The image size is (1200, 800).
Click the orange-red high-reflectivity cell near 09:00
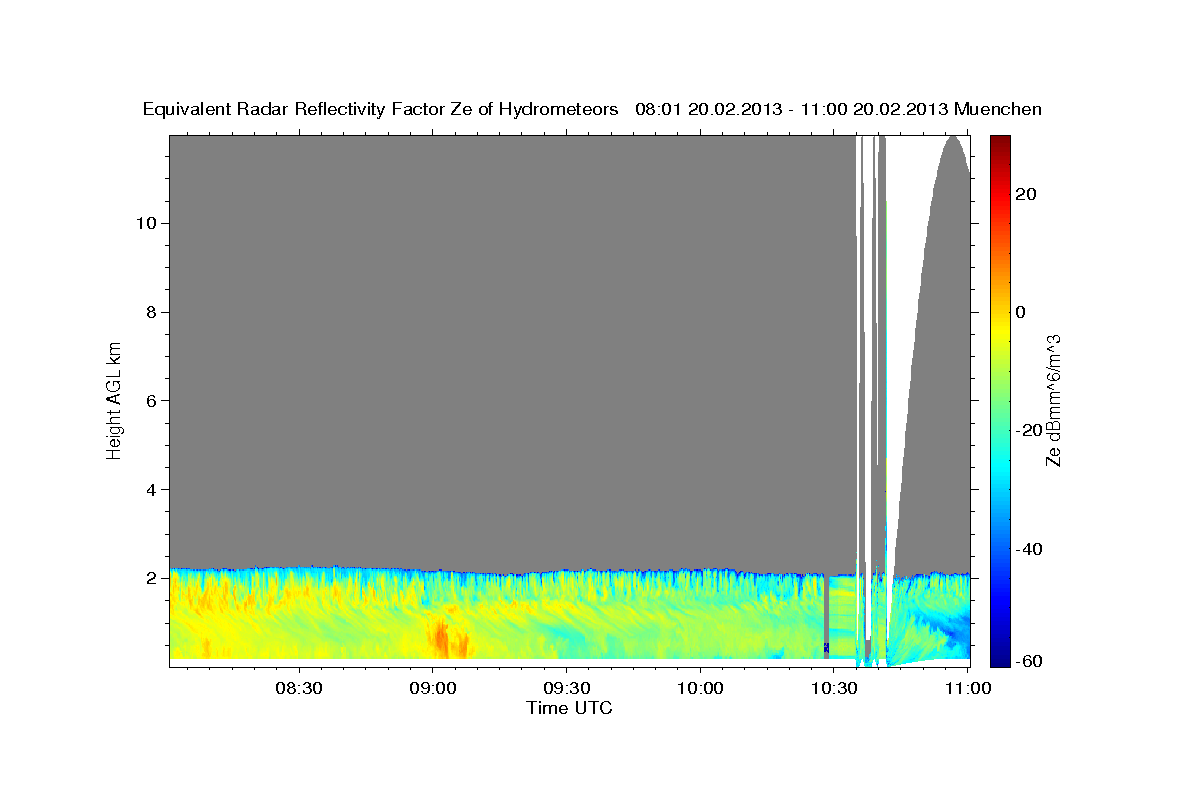click(x=440, y=636)
